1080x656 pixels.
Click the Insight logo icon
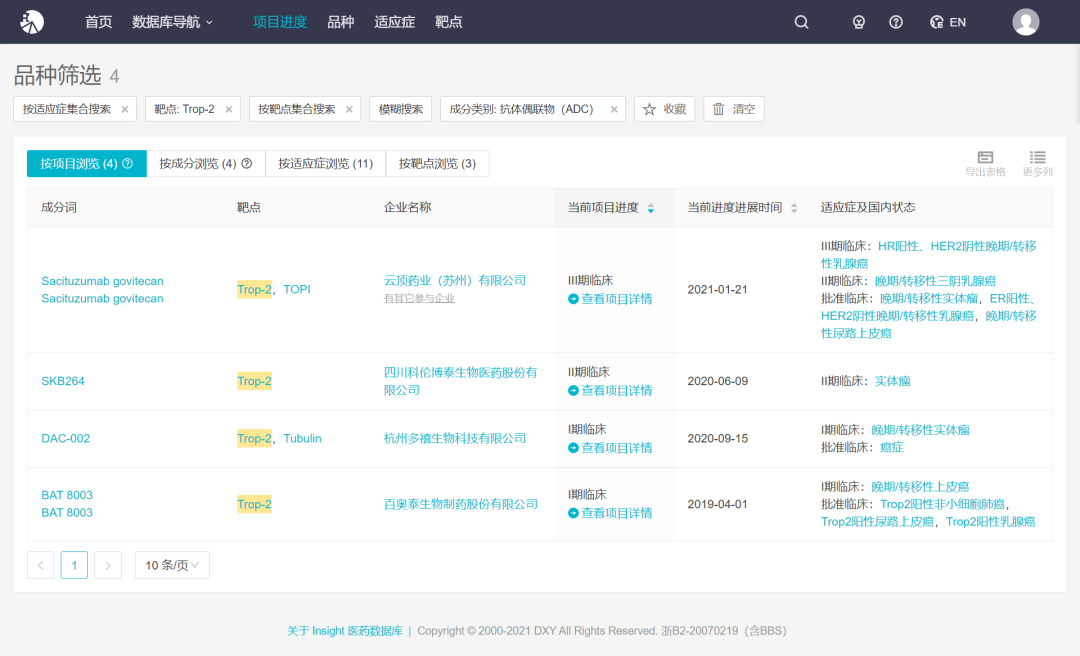(x=32, y=22)
